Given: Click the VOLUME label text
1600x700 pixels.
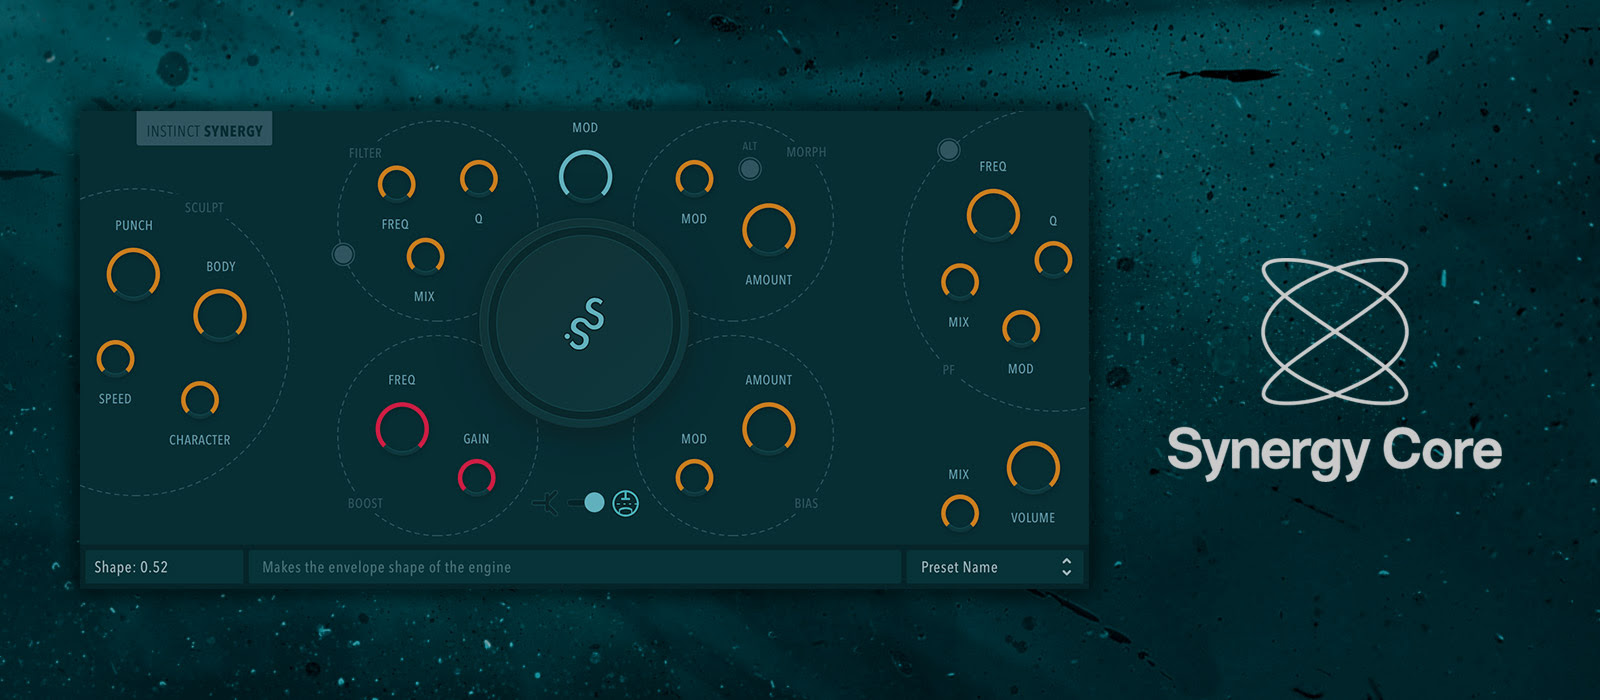Looking at the screenshot, I should click(x=1033, y=518).
